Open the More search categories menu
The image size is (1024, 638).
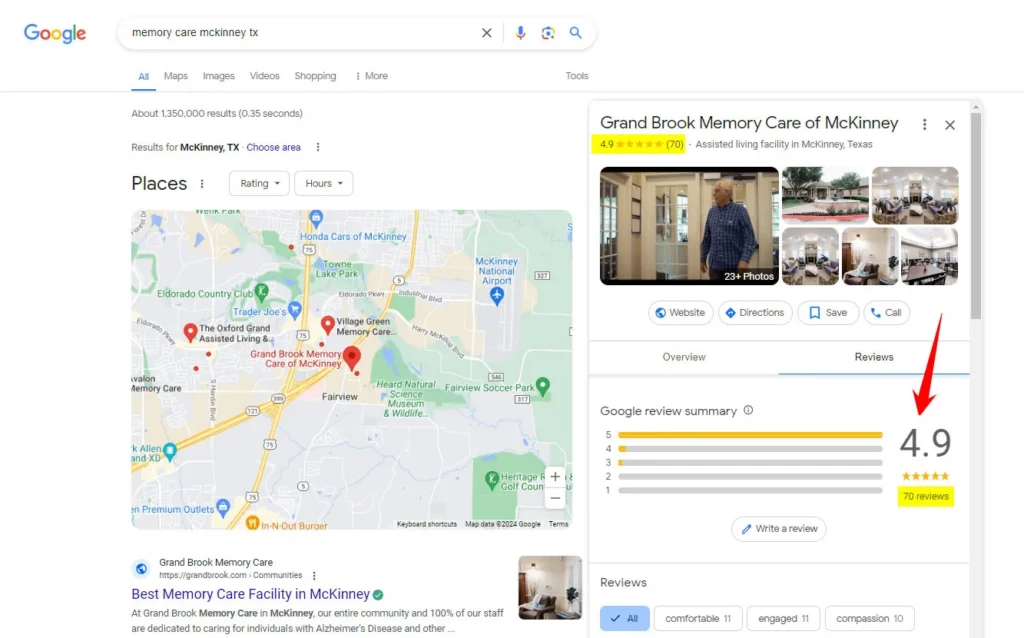(x=371, y=76)
